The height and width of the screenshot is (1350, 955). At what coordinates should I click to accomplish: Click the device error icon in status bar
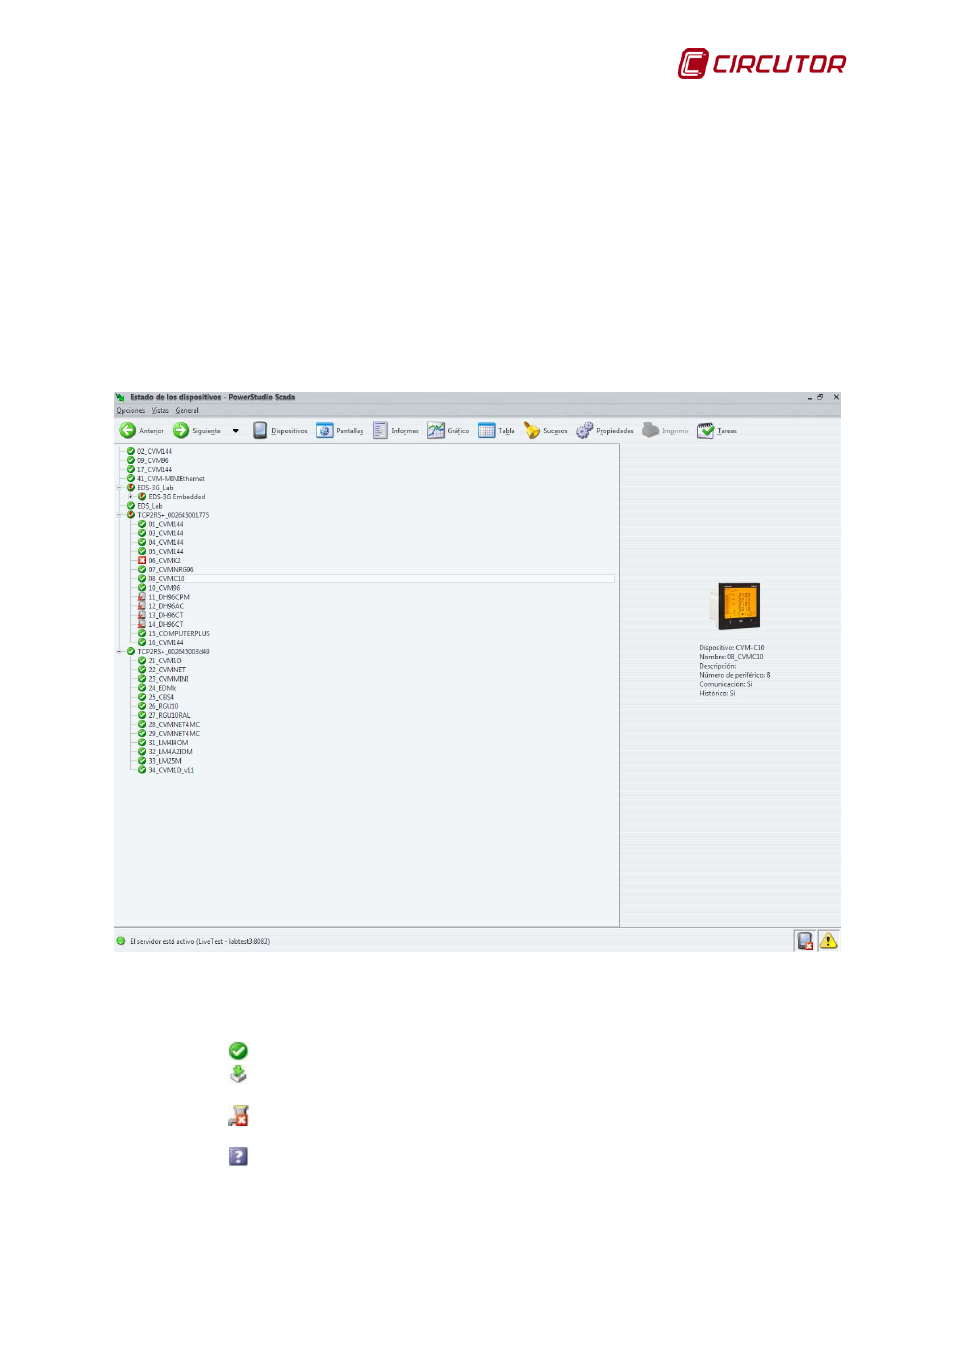[x=805, y=941]
